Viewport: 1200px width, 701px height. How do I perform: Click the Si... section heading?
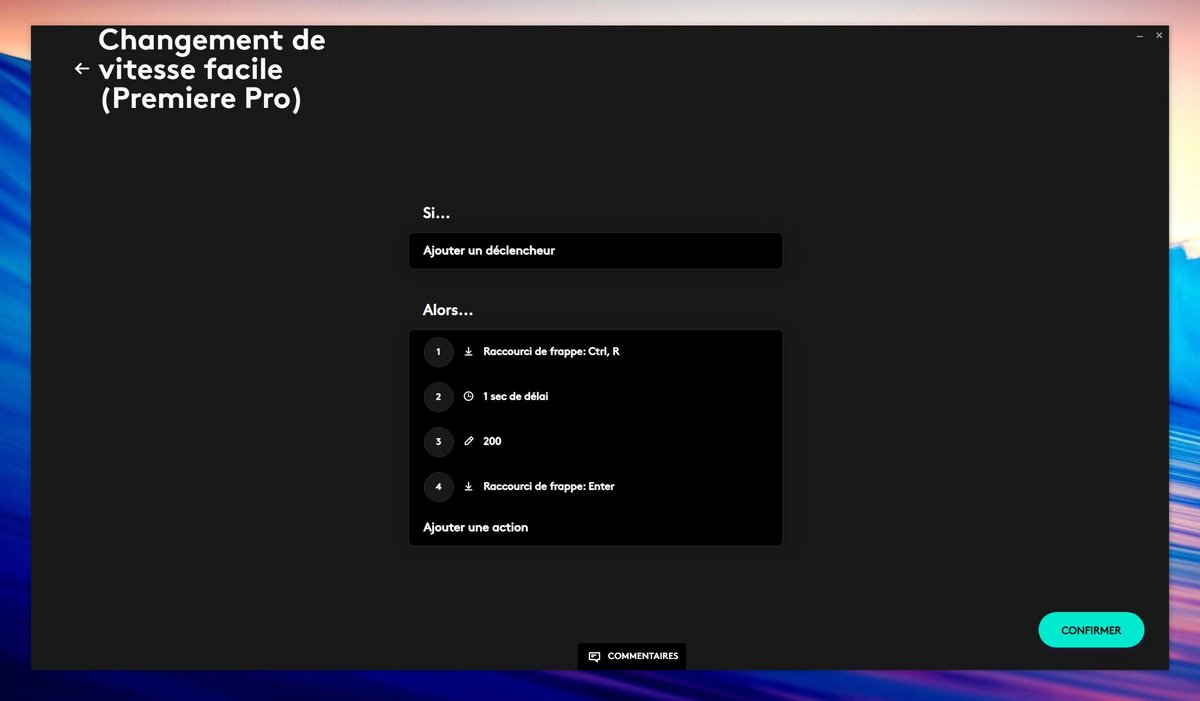pyautogui.click(x=436, y=213)
